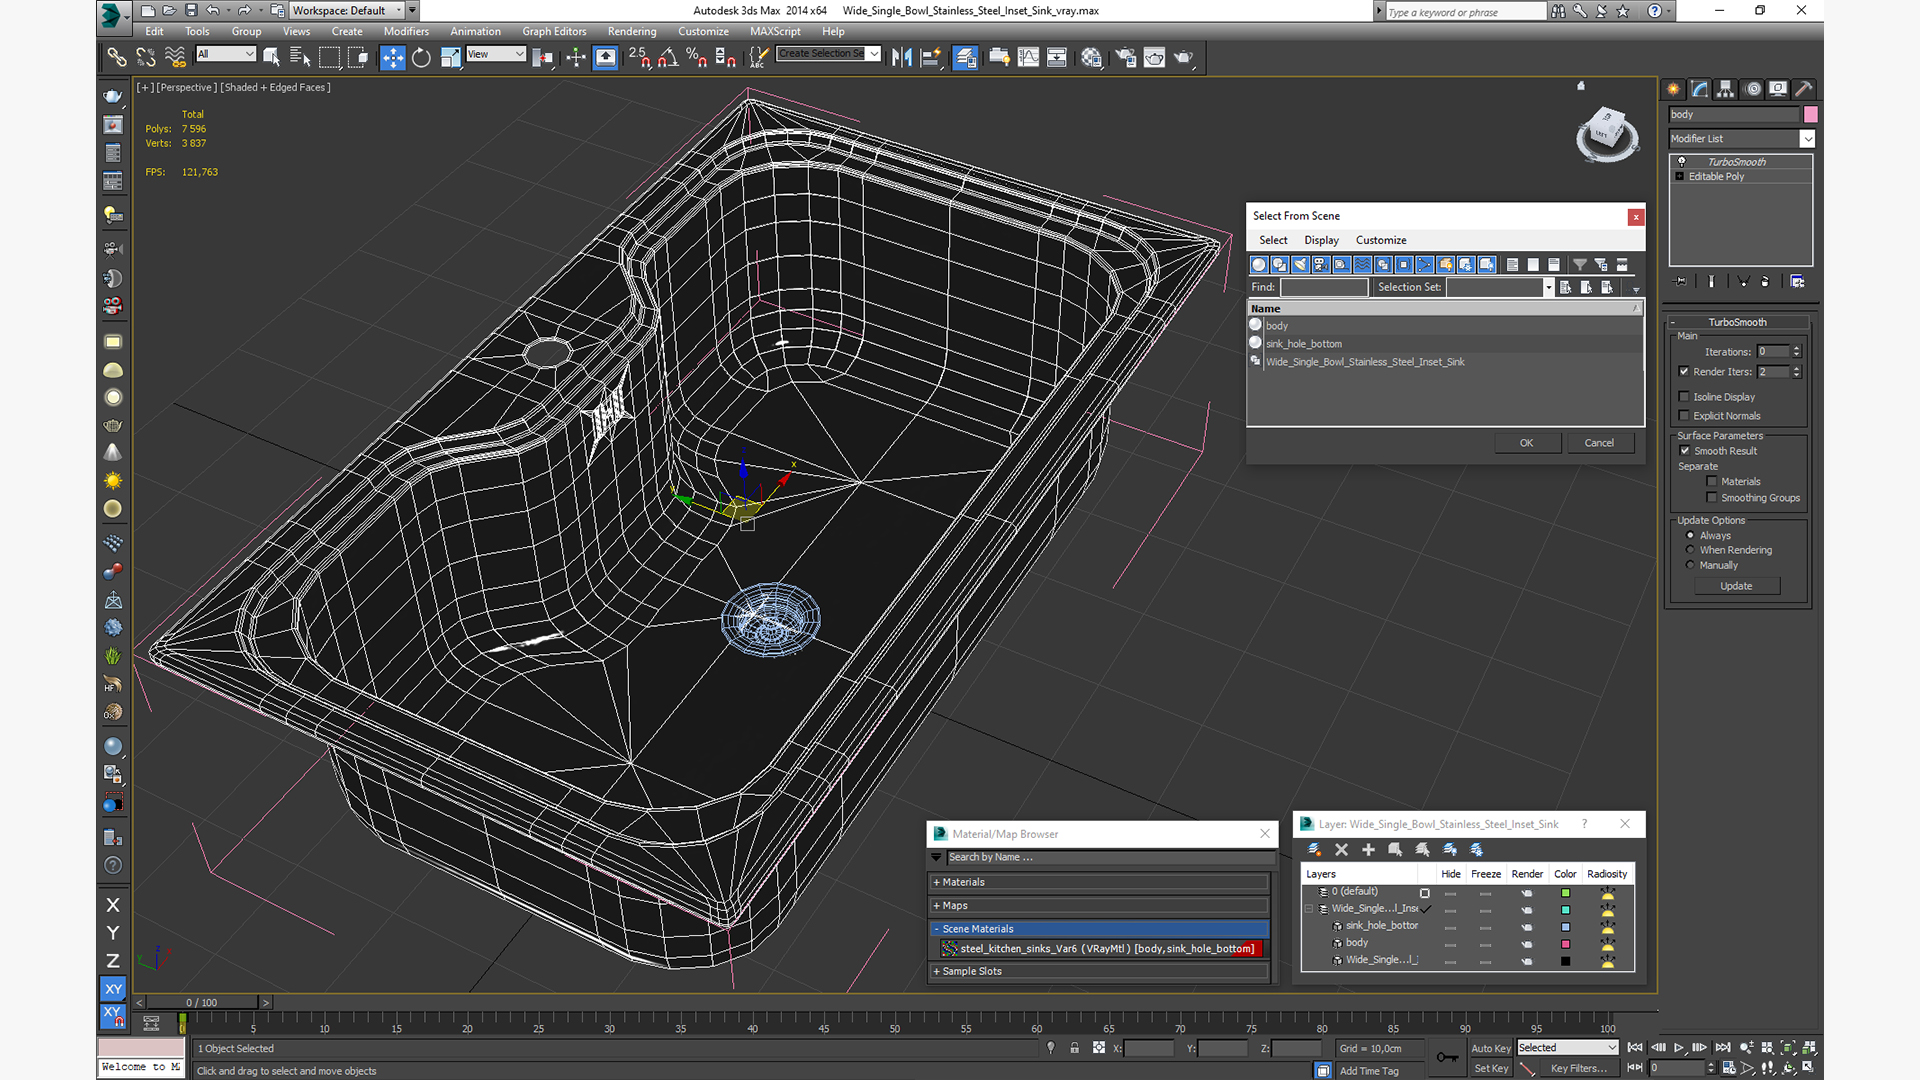Toggle selection lock padlock icon

(x=1074, y=1048)
